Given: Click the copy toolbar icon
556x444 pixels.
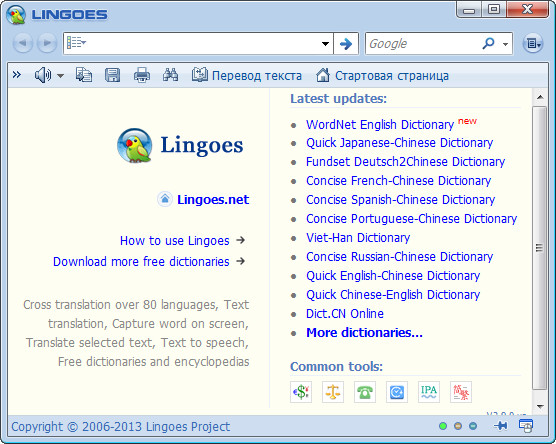Looking at the screenshot, I should (x=84, y=75).
